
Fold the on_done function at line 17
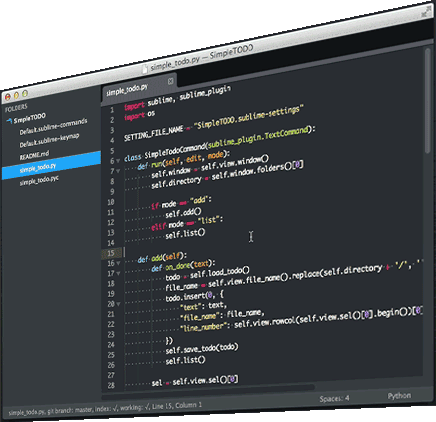(x=118, y=273)
